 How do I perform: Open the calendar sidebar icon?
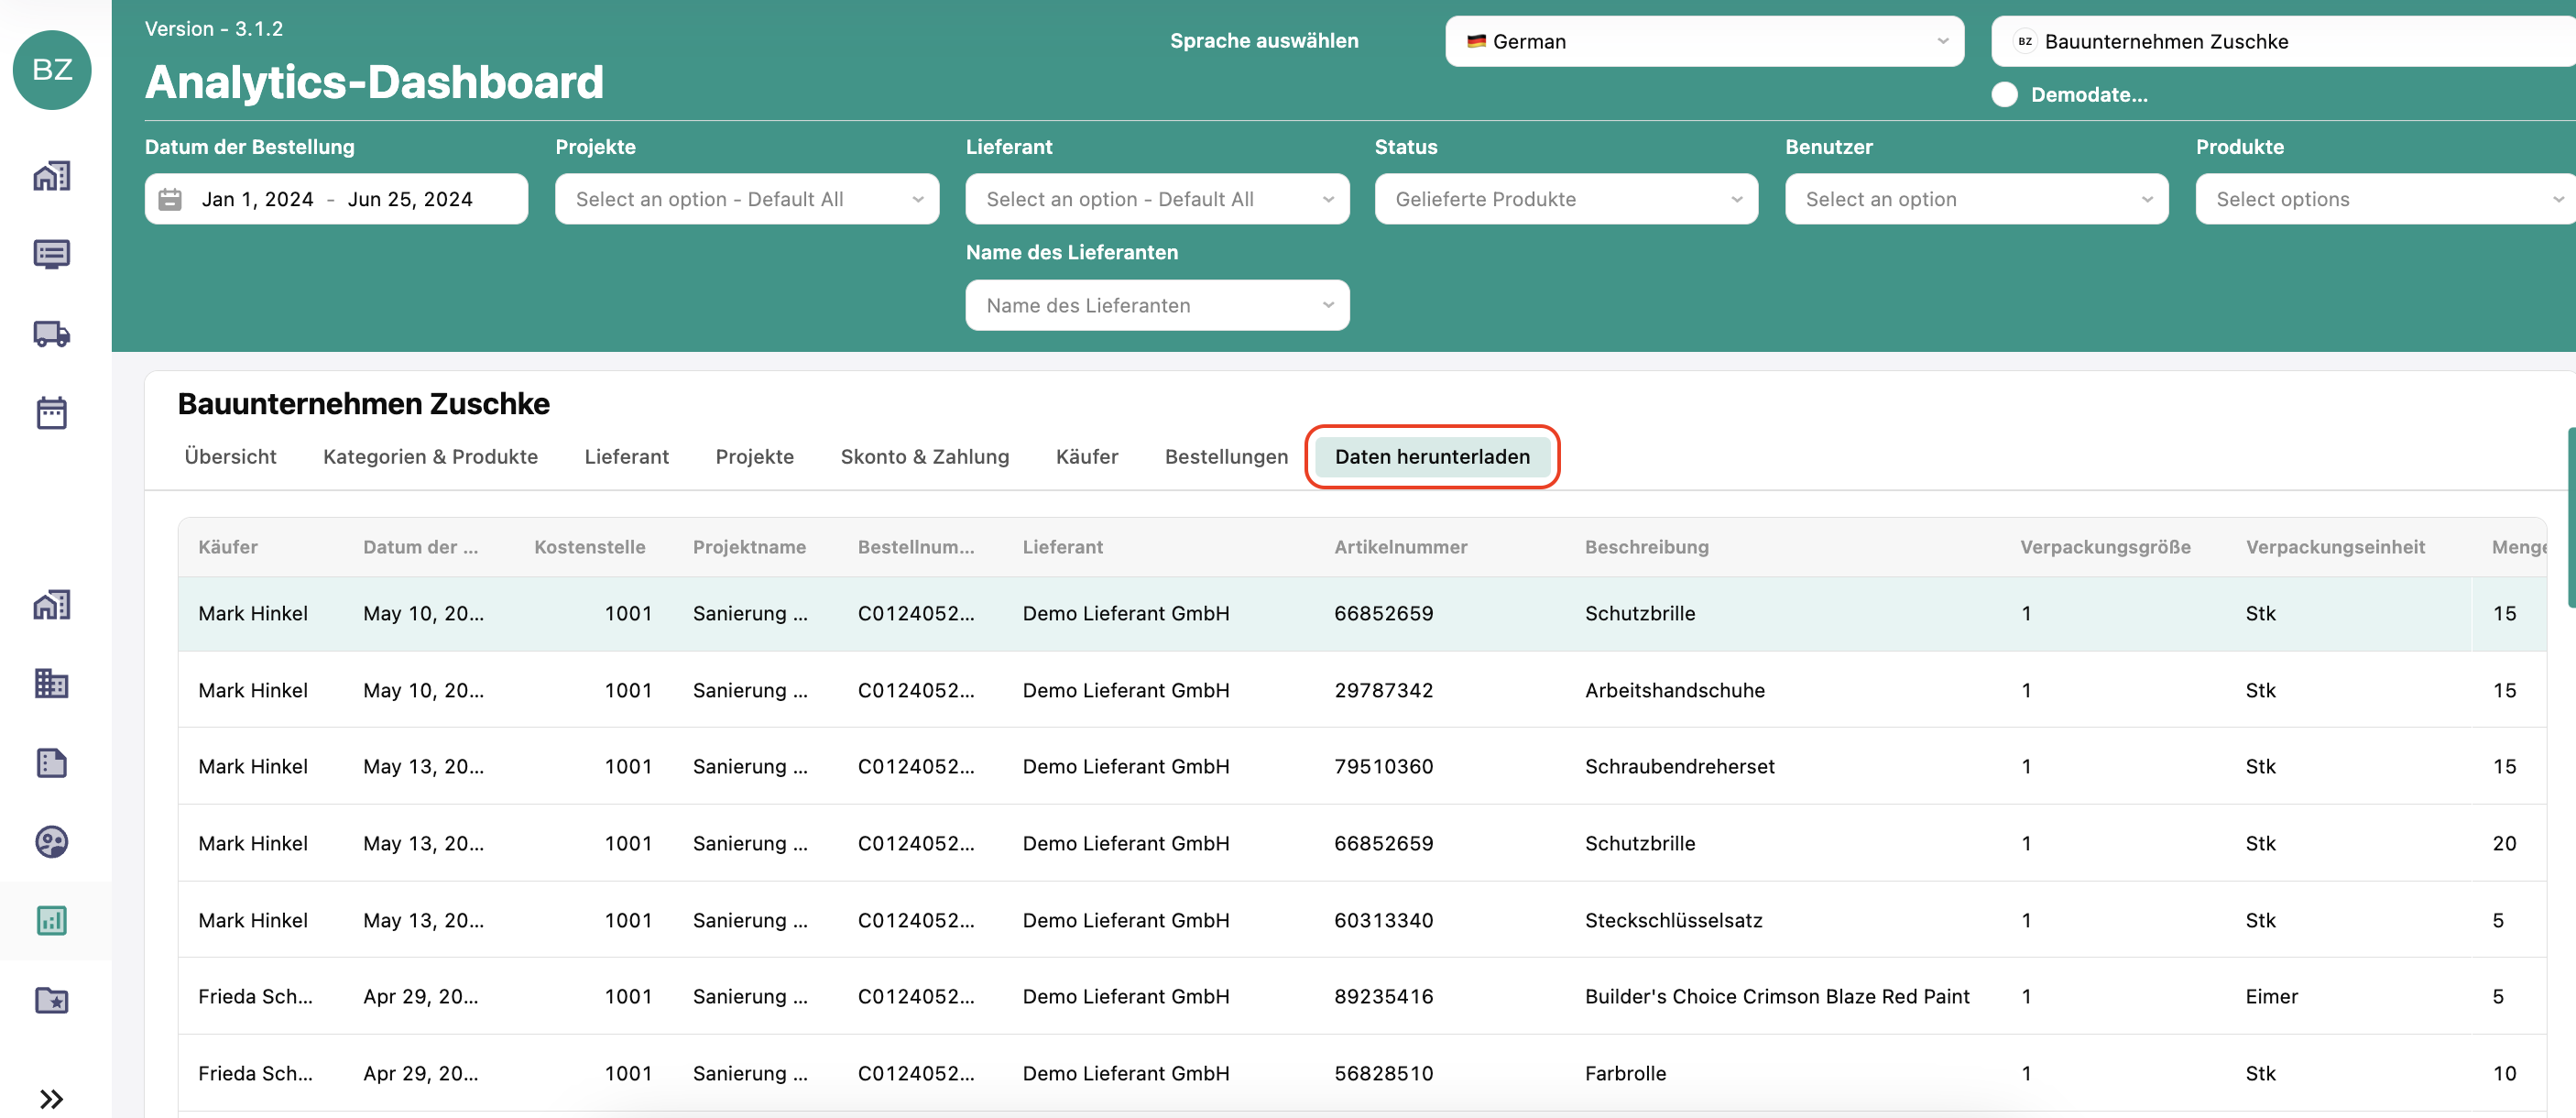pos(52,412)
